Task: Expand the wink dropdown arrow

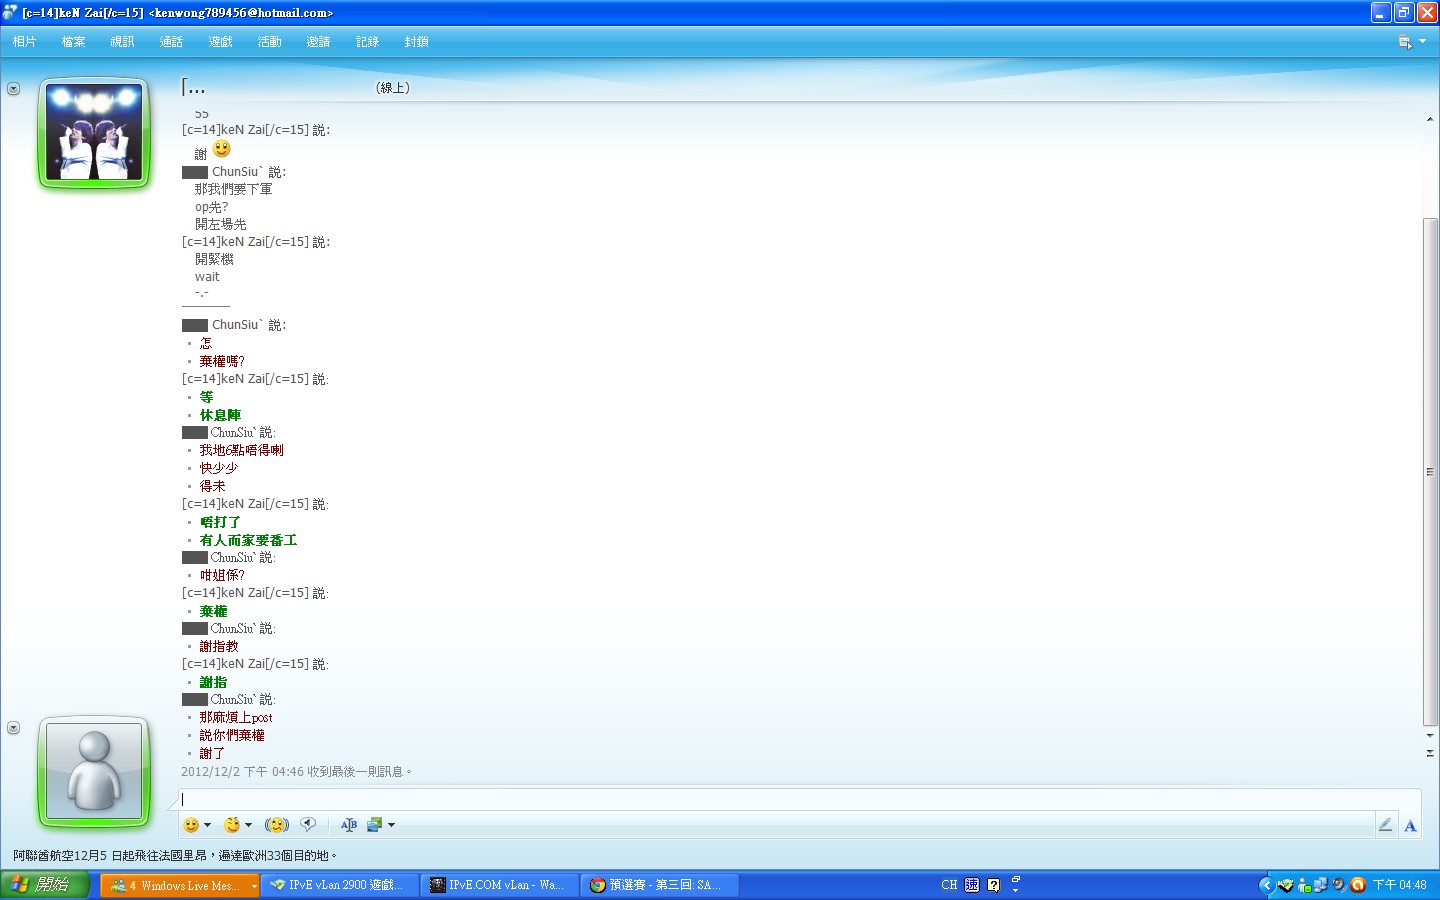Action: coord(248,825)
